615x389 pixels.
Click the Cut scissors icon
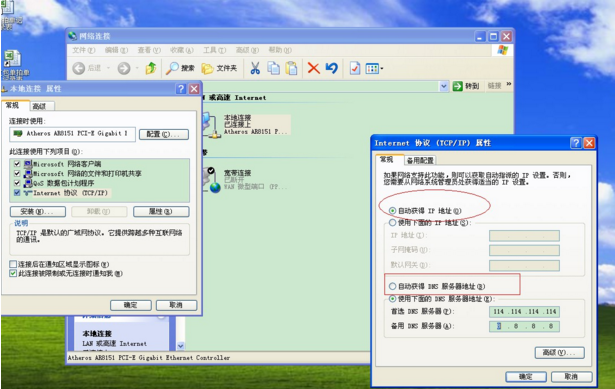point(255,68)
